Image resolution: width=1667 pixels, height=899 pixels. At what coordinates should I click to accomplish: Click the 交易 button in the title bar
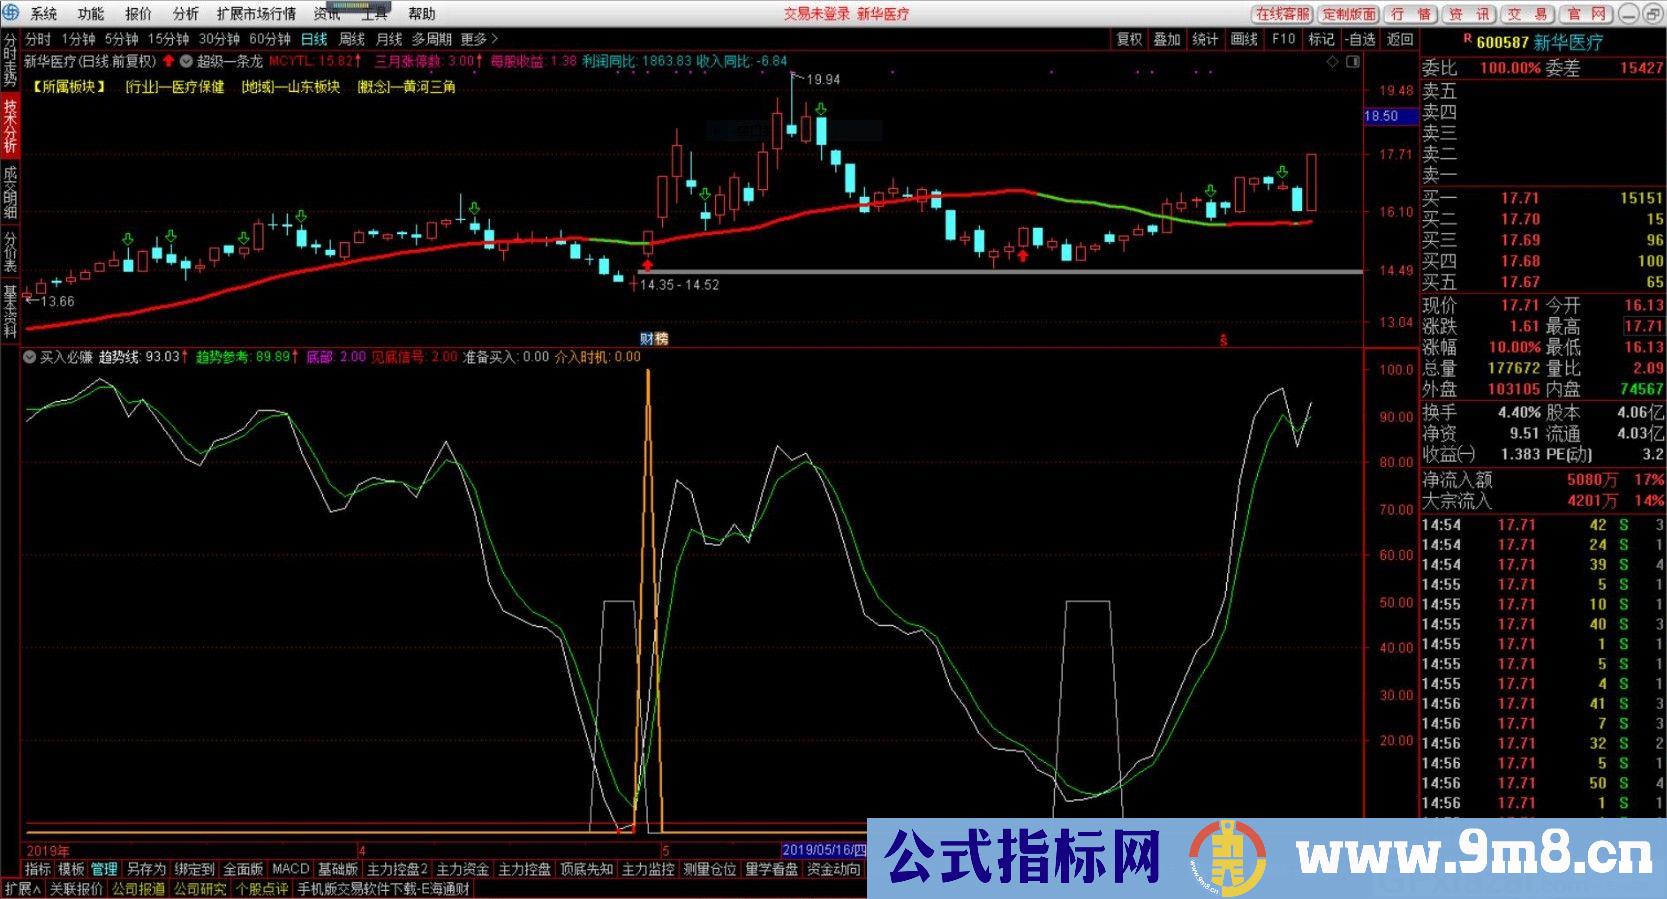click(1527, 14)
